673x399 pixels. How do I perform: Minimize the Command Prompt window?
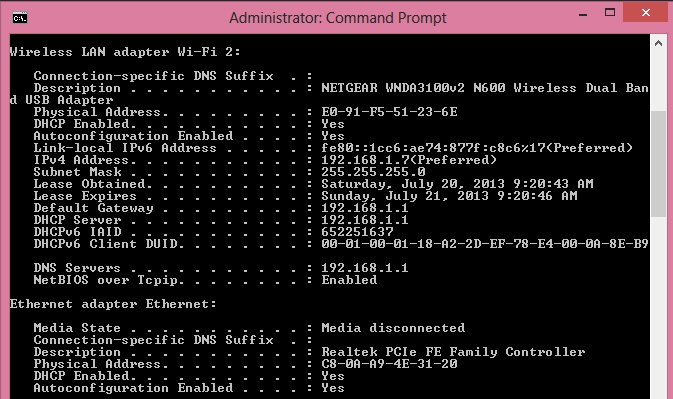[583, 13]
